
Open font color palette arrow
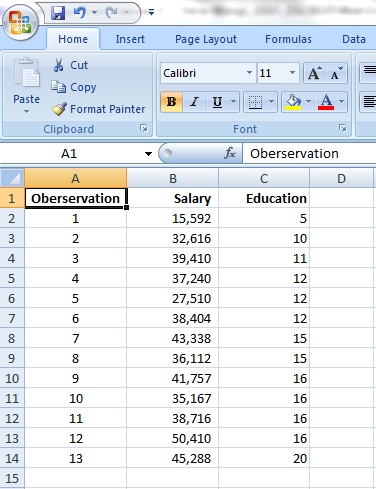pos(342,102)
